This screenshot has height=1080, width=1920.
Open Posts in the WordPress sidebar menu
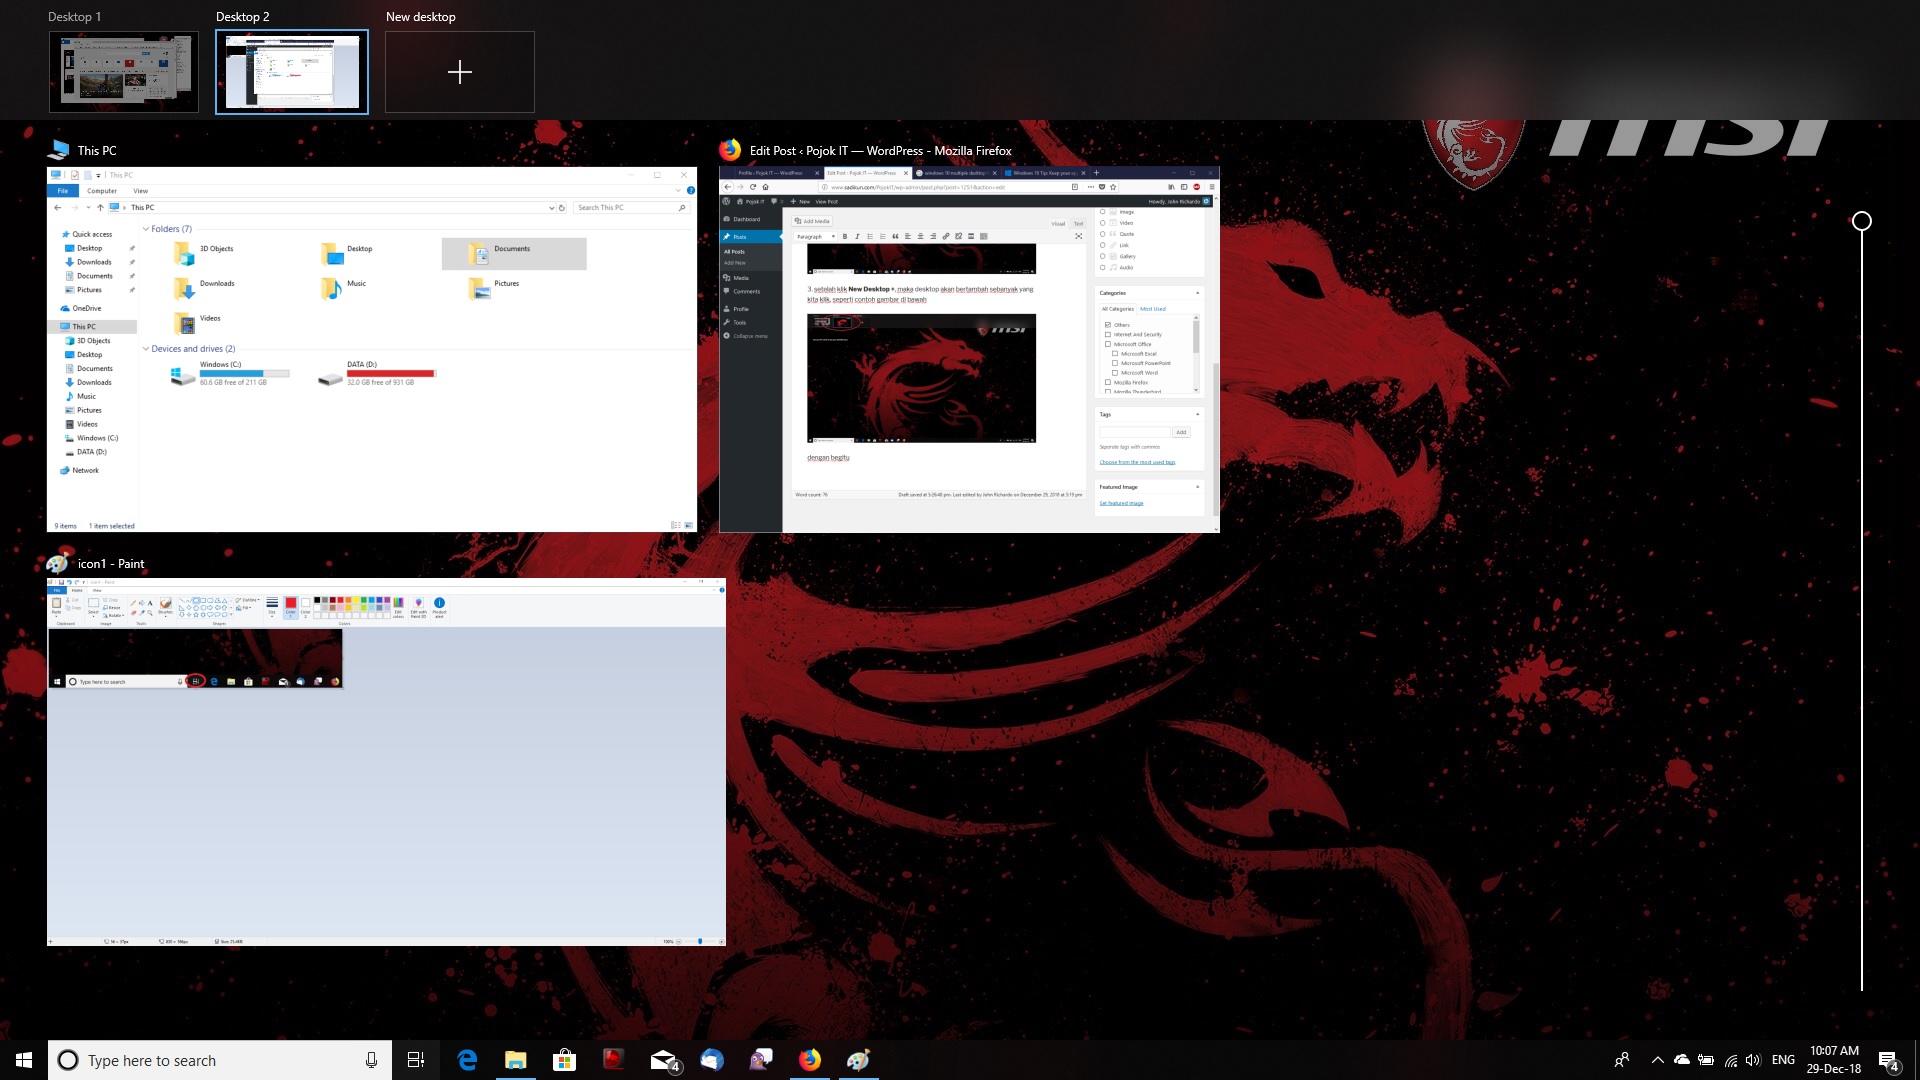750,237
